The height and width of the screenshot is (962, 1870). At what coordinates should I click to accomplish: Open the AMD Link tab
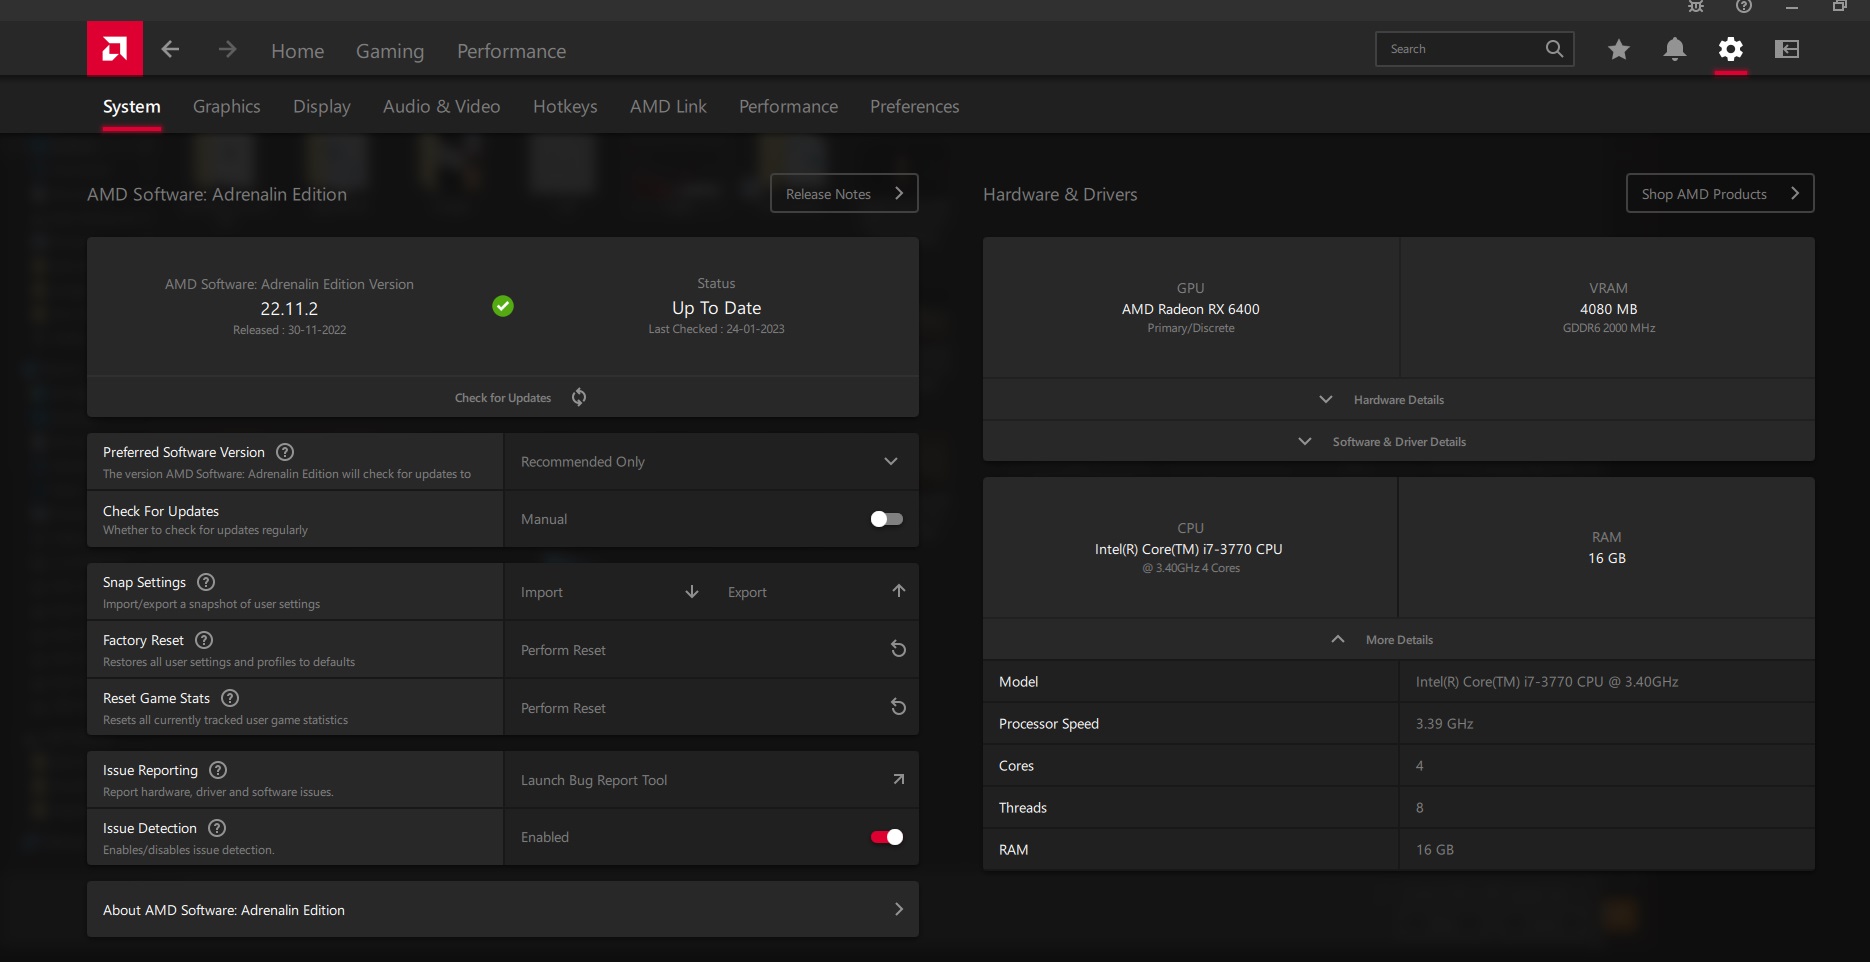point(668,106)
